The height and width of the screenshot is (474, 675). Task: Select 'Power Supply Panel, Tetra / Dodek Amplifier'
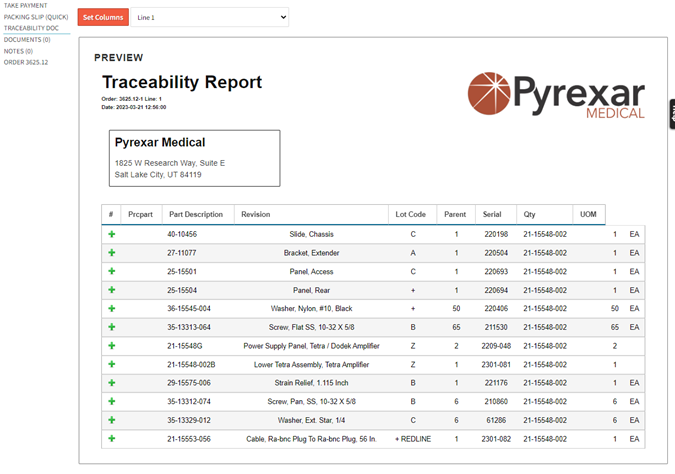[x=311, y=346]
